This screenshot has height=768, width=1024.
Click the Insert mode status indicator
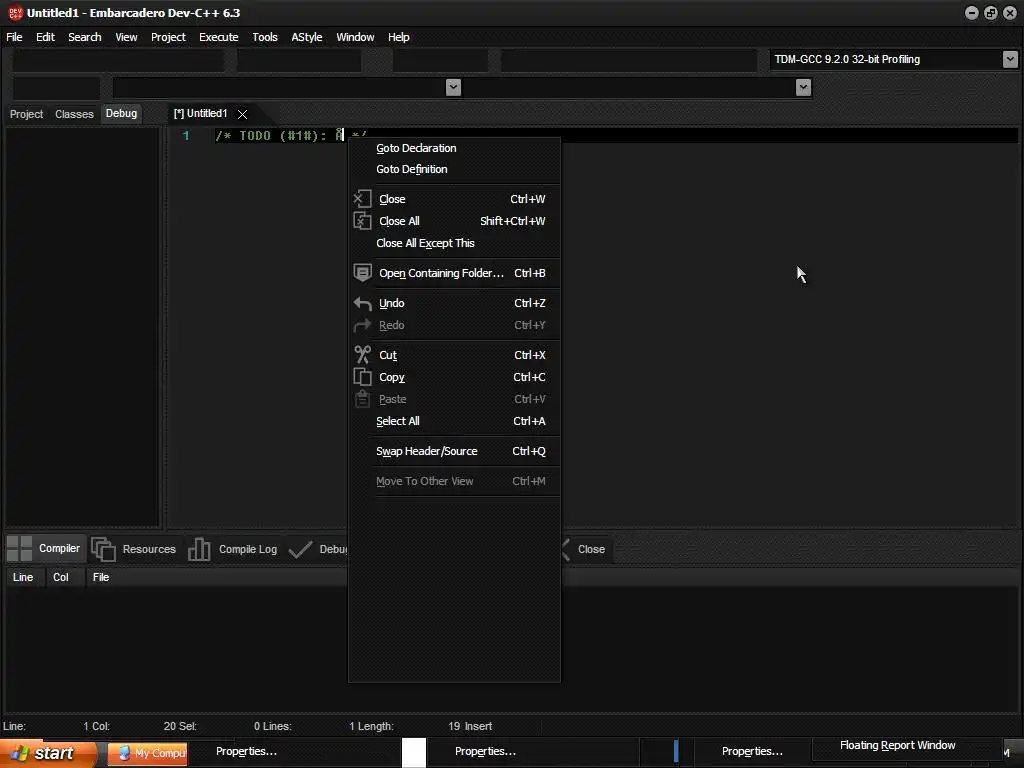tap(479, 726)
